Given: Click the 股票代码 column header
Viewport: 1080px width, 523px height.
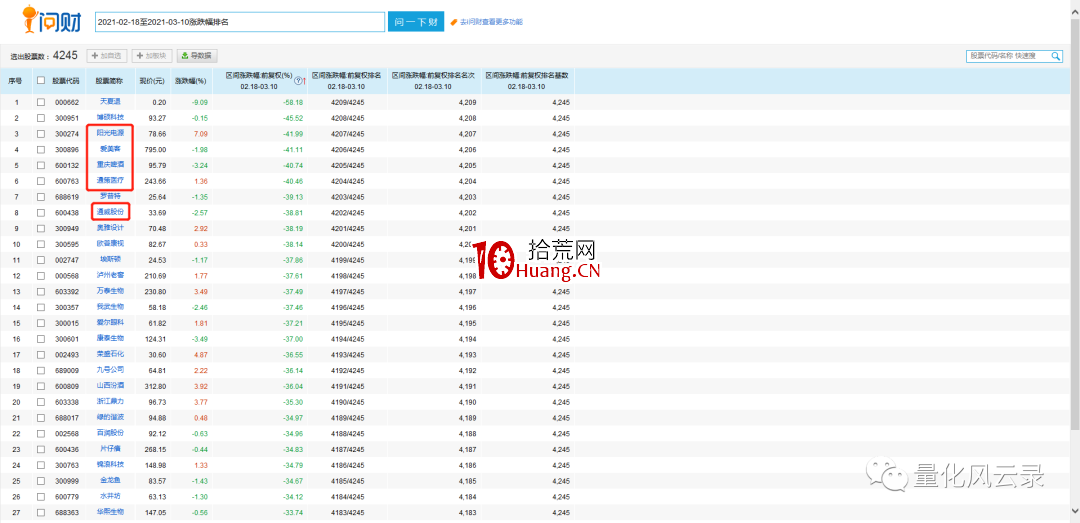Looking at the screenshot, I should coord(66,80).
